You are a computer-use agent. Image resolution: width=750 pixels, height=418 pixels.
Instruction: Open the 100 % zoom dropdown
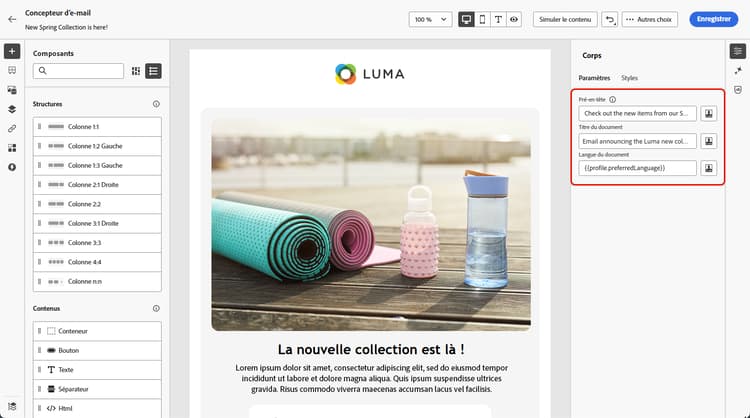click(430, 20)
